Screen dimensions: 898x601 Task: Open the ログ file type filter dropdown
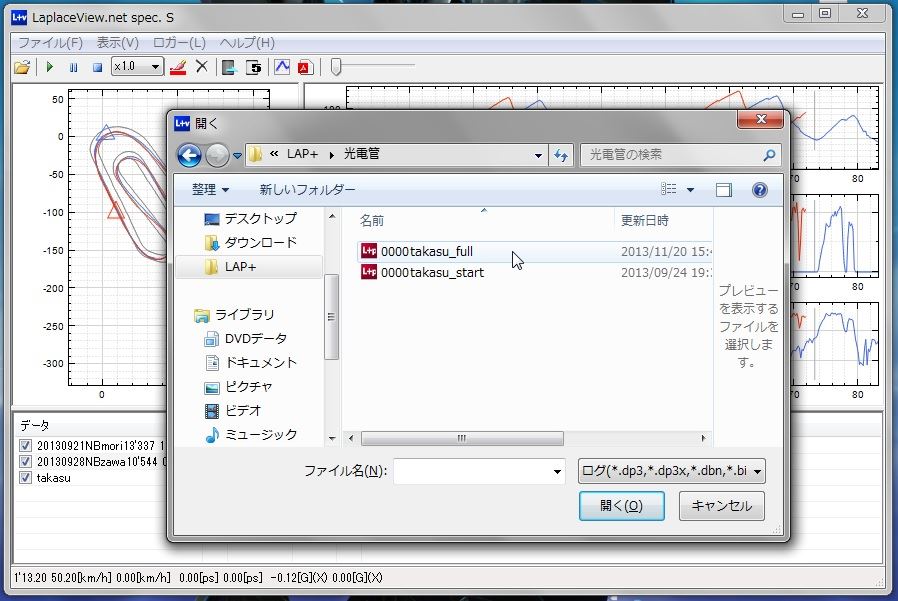click(x=671, y=471)
